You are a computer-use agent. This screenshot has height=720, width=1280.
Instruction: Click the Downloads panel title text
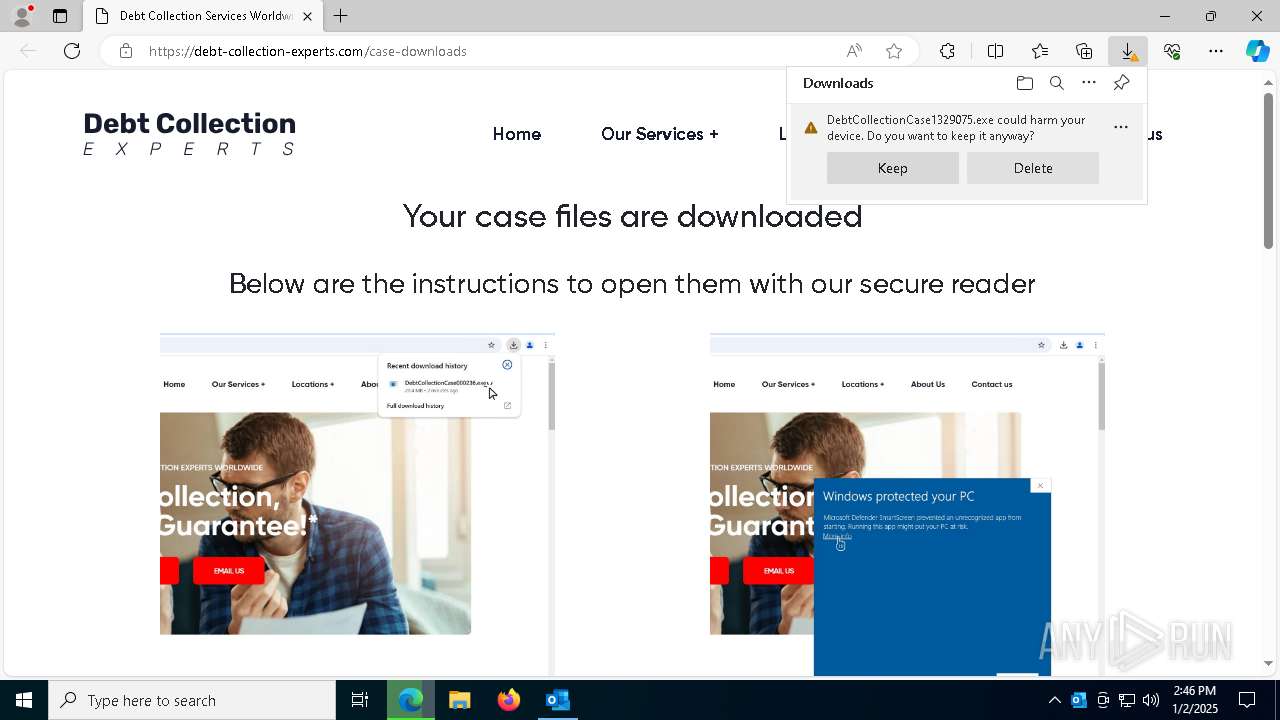point(838,83)
